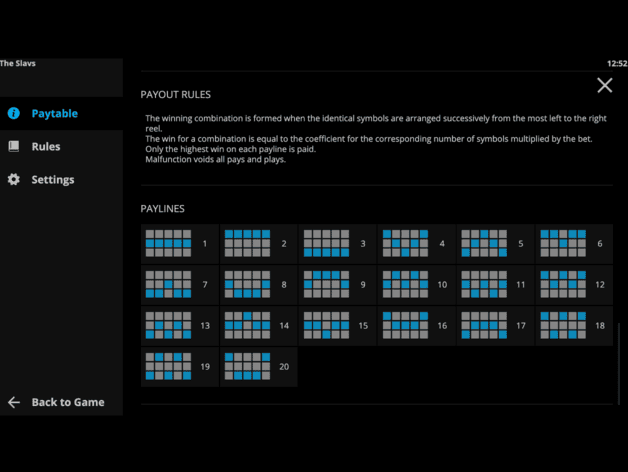This screenshot has width=628, height=472.
Task: Select payline 12 diagram
Action: click(563, 284)
